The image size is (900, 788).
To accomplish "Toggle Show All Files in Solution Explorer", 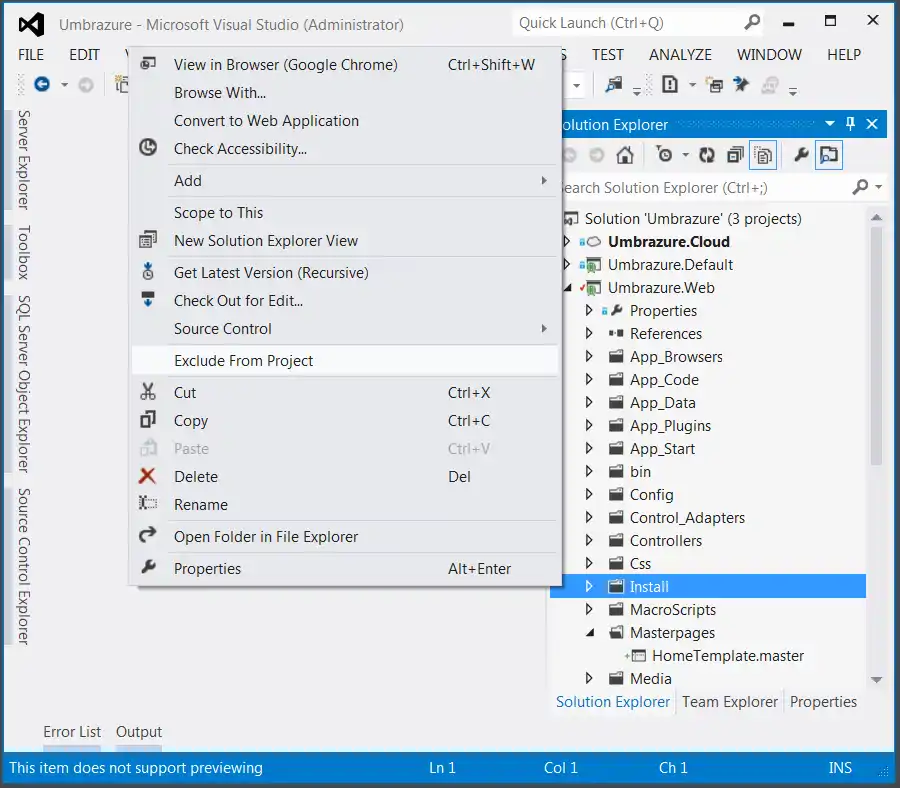I will 763,155.
